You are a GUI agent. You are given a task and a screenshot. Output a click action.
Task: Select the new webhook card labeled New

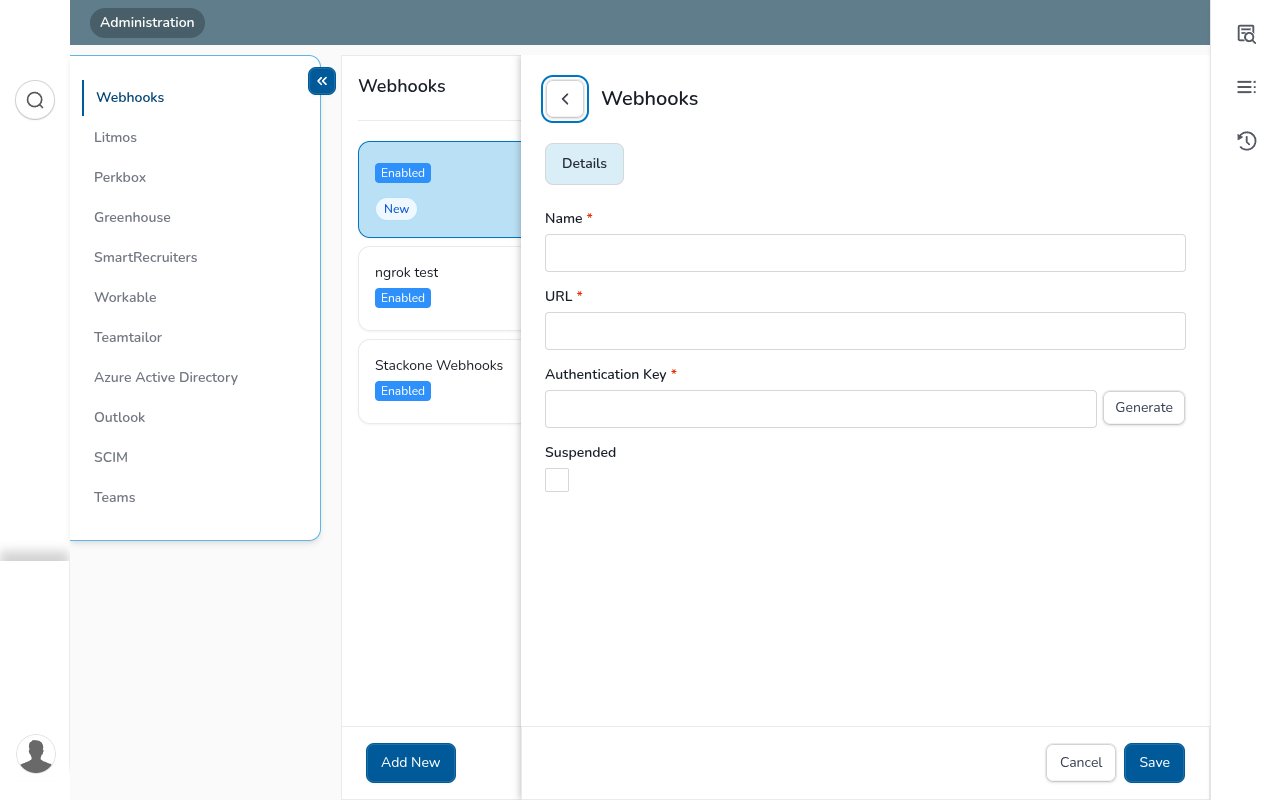tap(440, 189)
